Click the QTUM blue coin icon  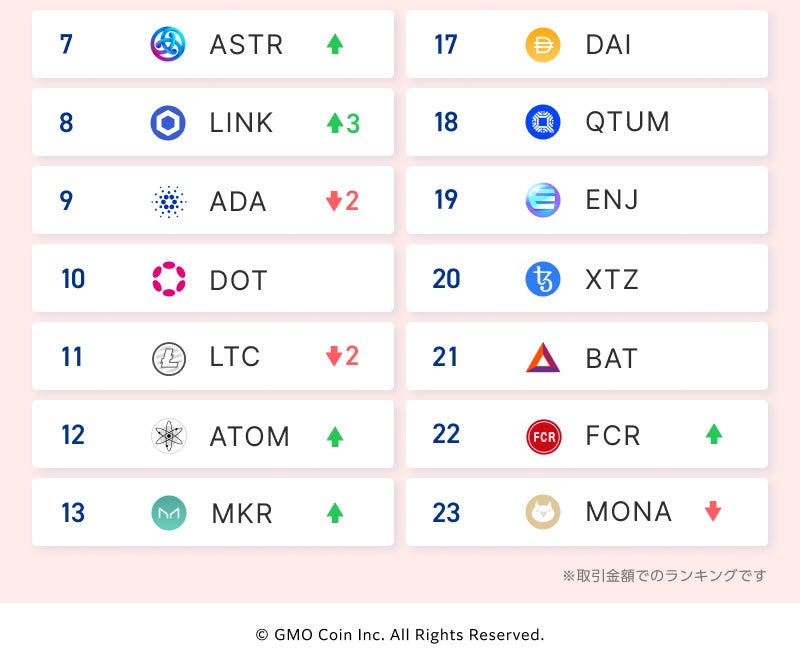[543, 122]
